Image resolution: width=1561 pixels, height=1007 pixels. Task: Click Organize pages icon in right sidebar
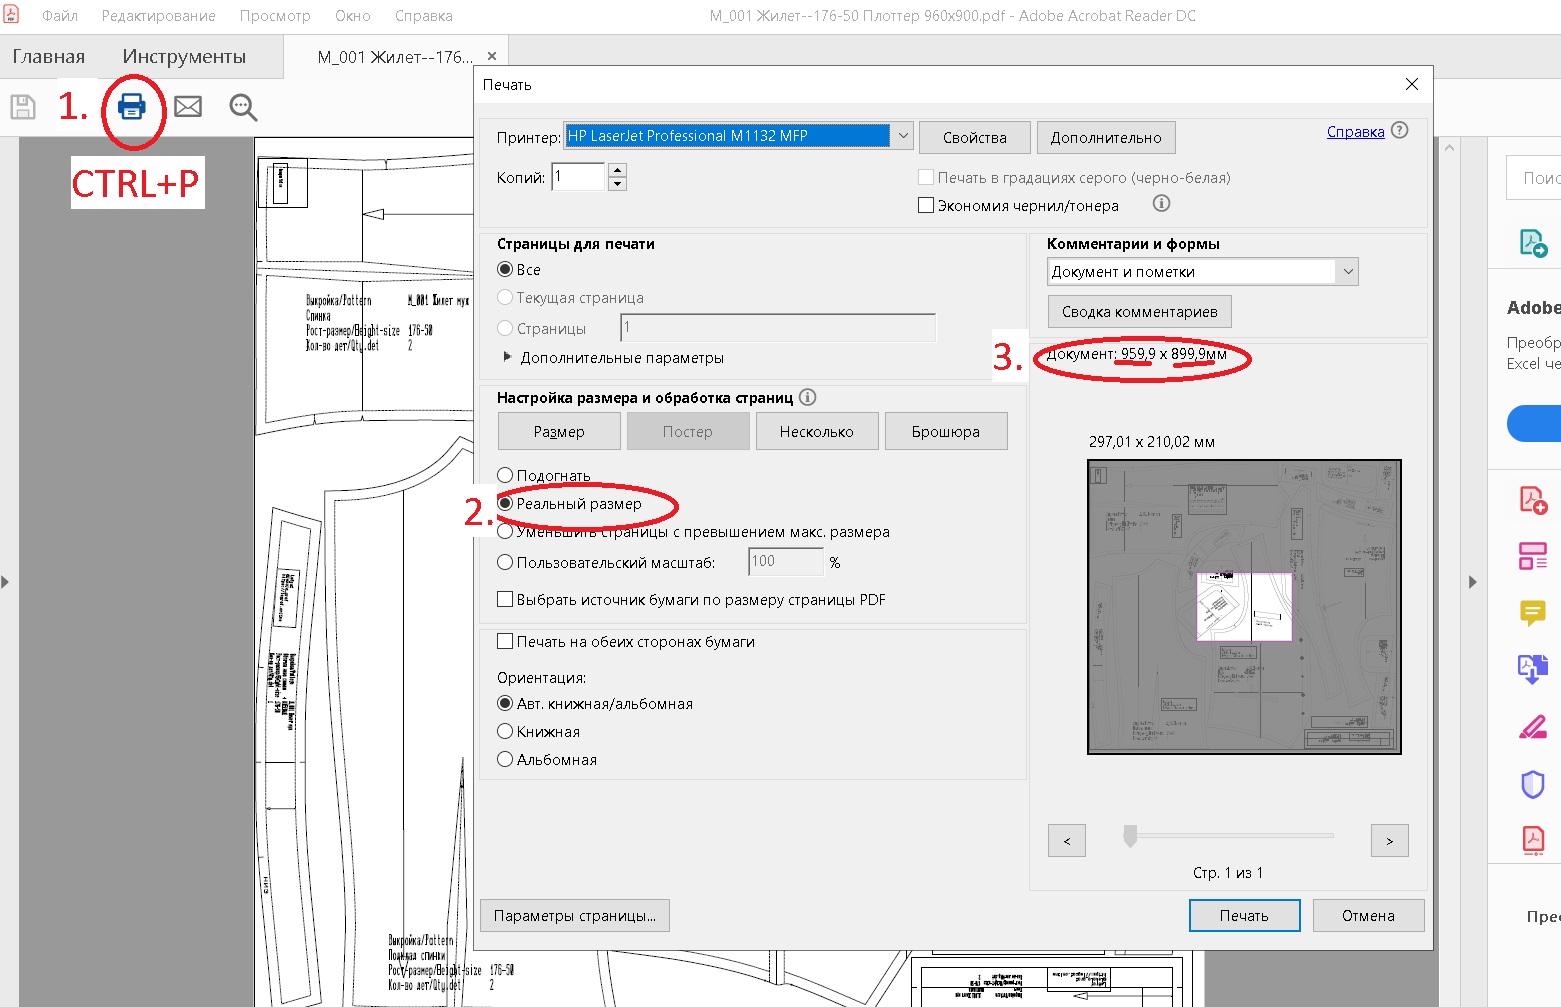coord(1533,556)
